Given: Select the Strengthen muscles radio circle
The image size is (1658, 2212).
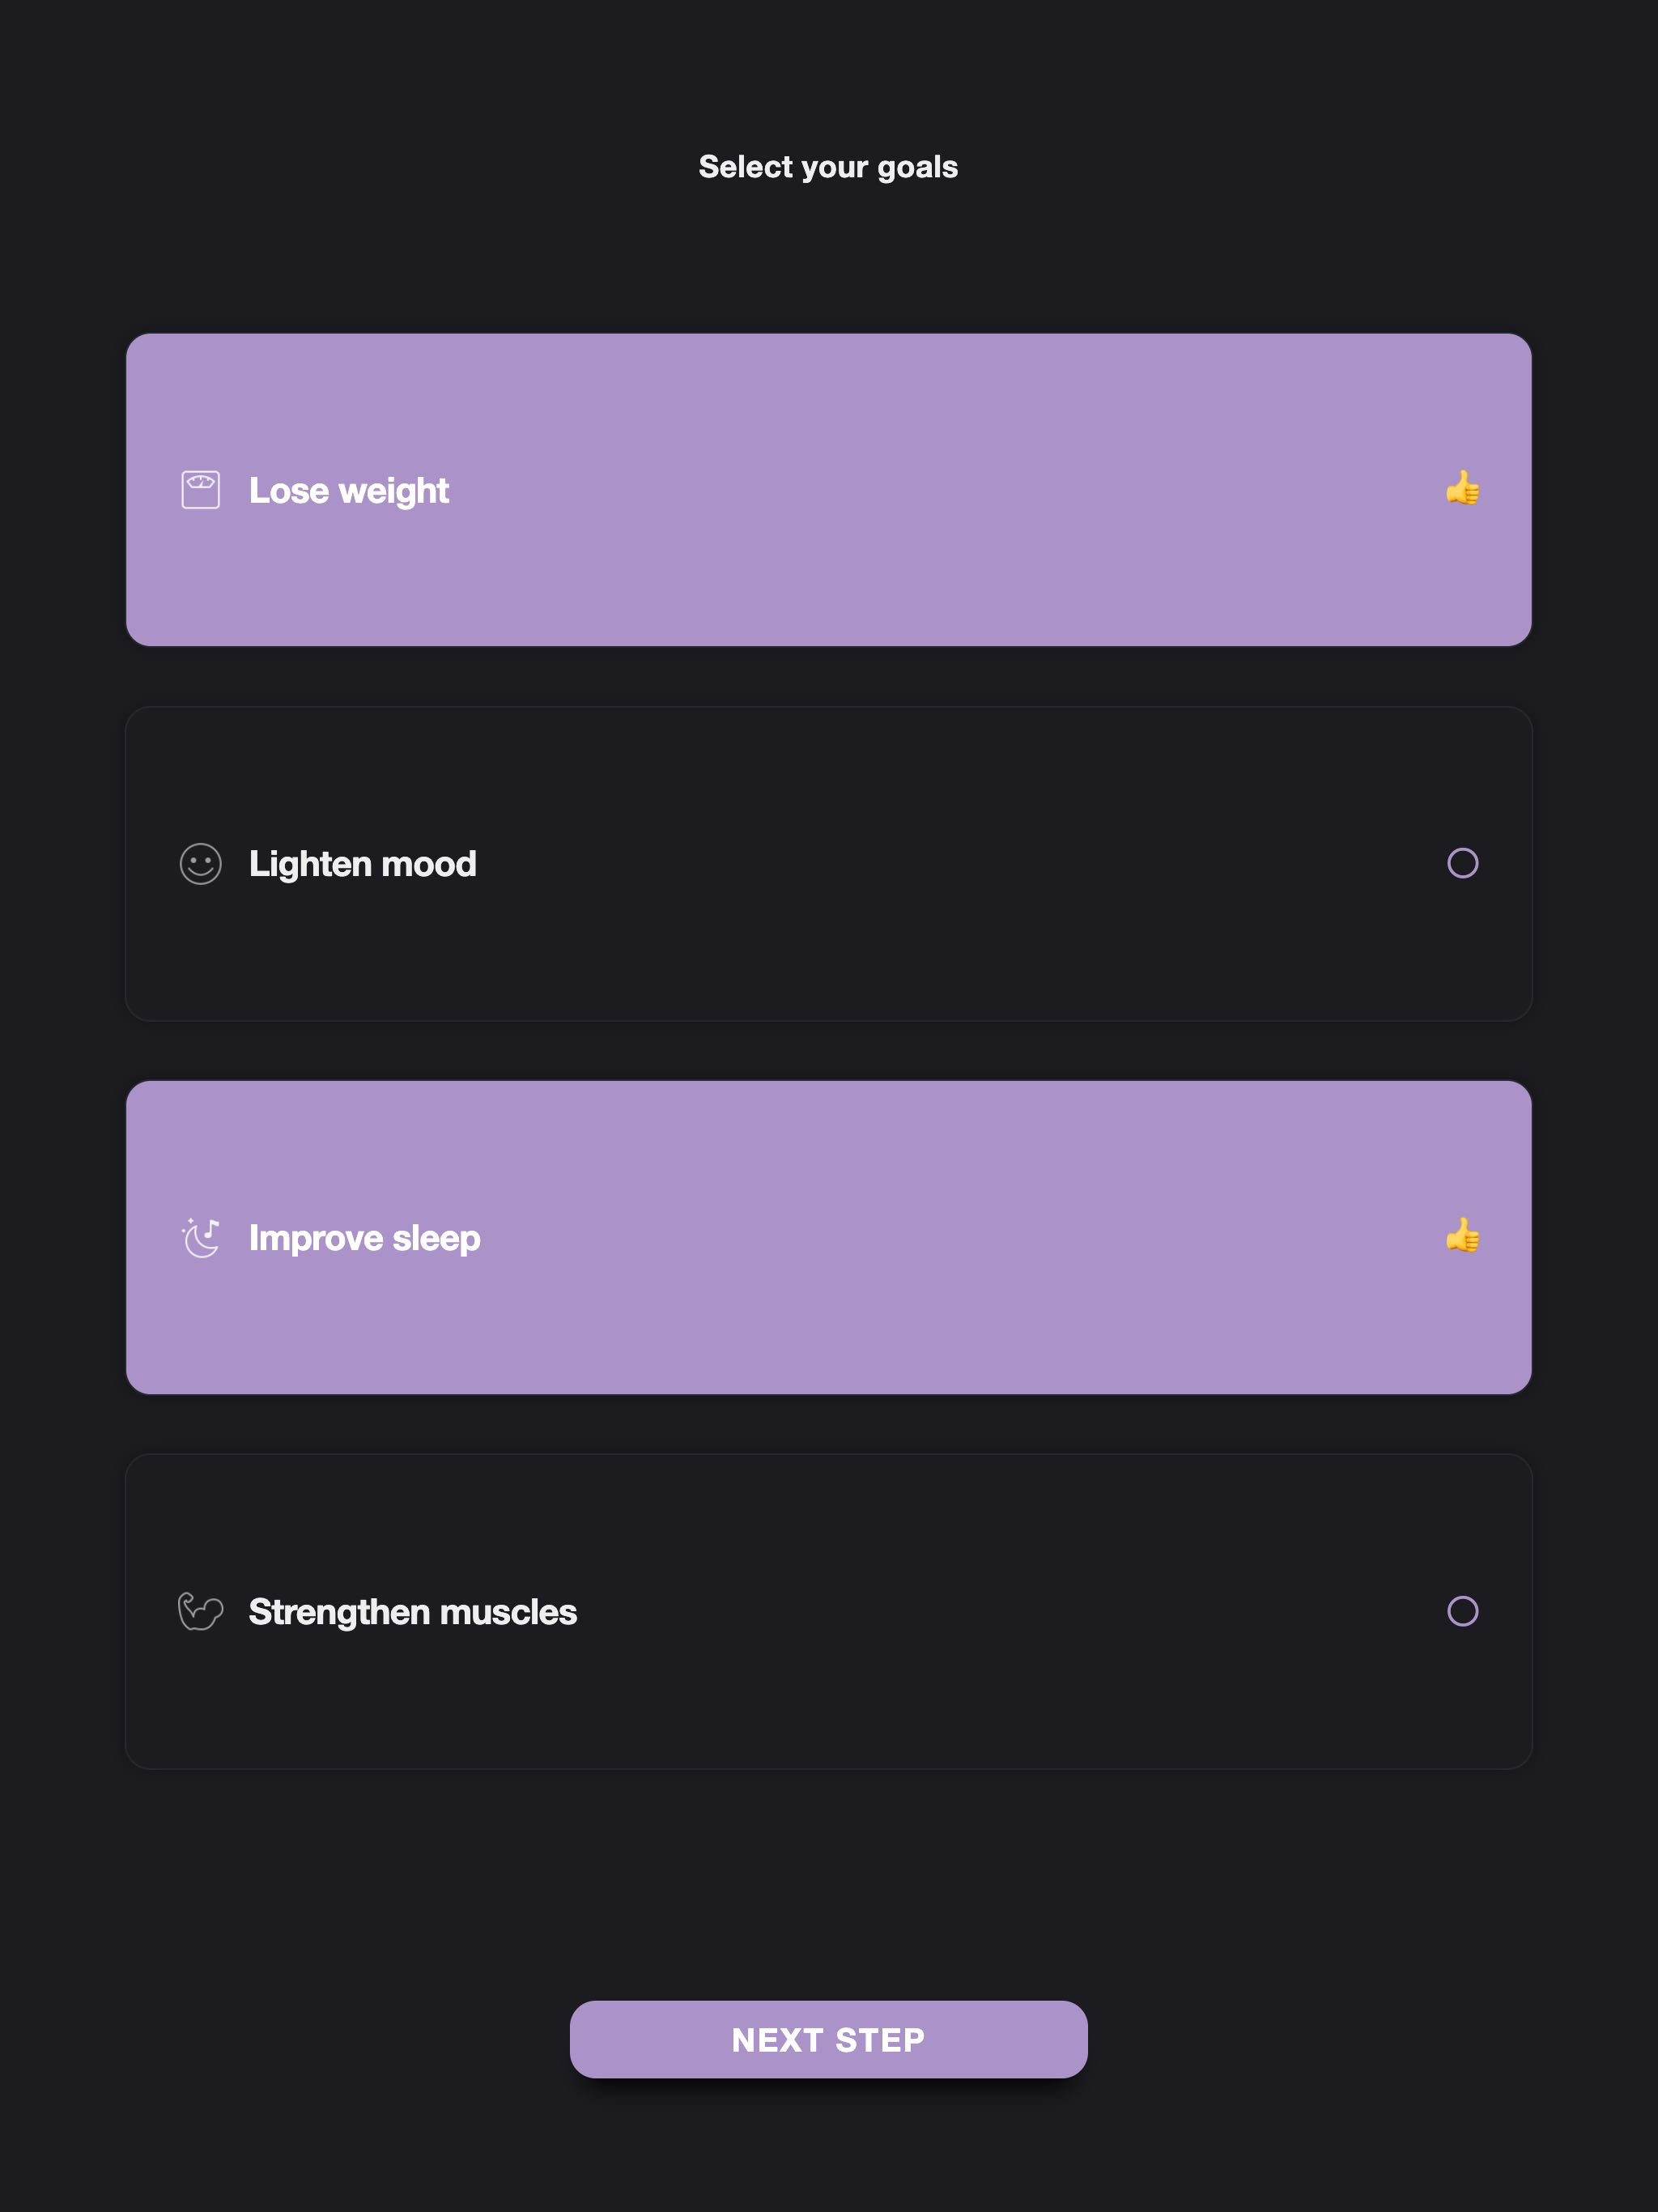Looking at the screenshot, I should click(x=1462, y=1610).
